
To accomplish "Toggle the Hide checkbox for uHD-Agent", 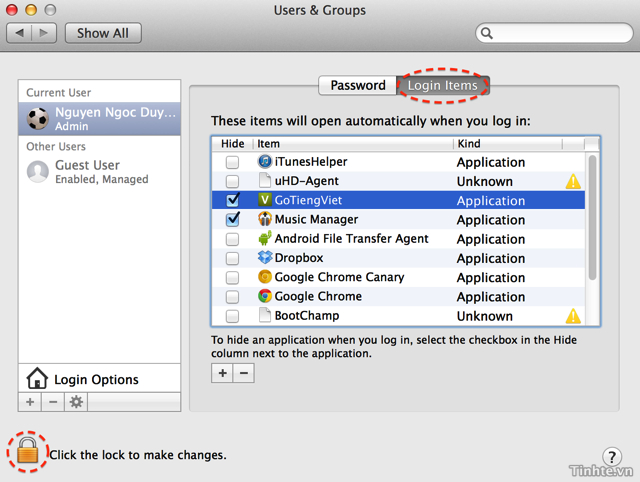I will tap(232, 181).
